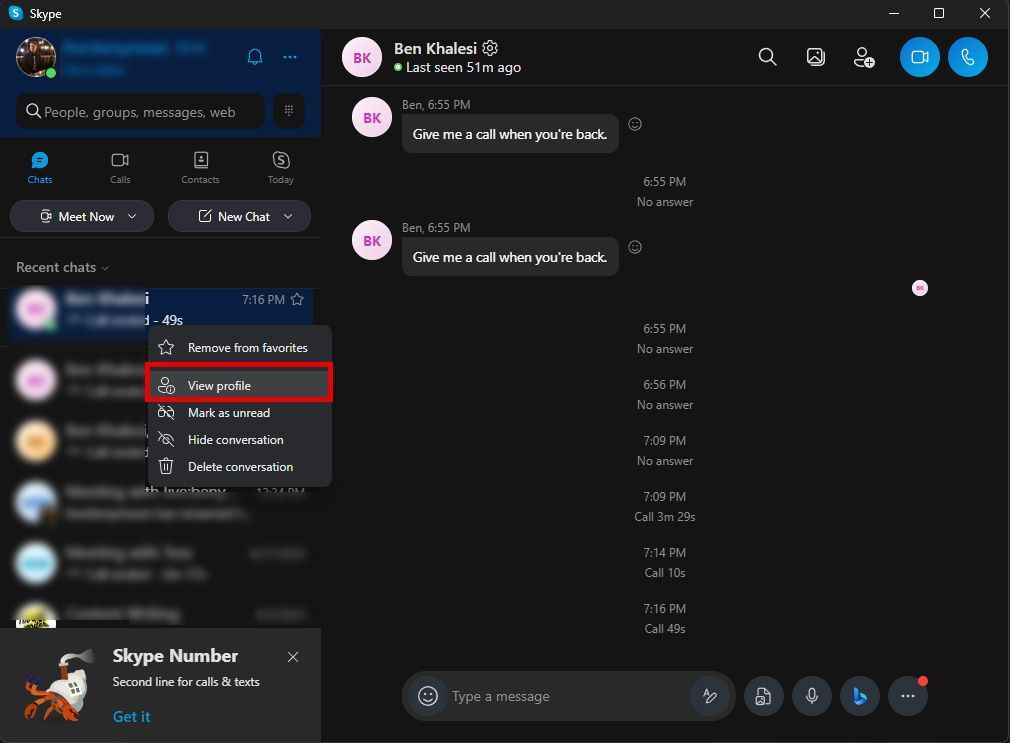Start an audio call
The height and width of the screenshot is (743, 1010).
[x=967, y=57]
